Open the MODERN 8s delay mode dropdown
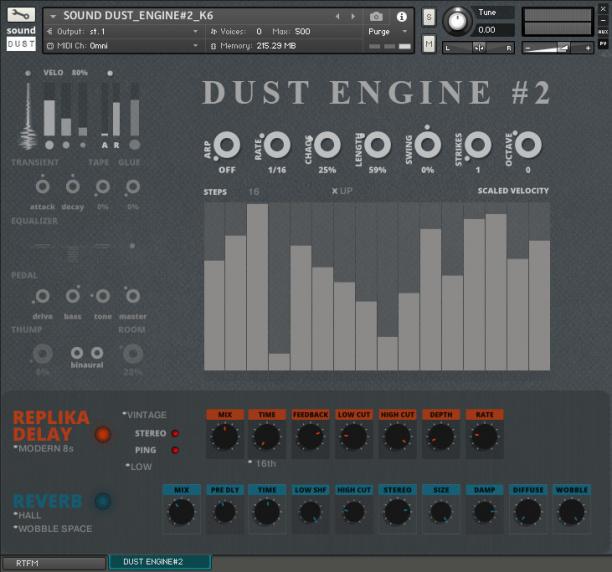Viewport: 612px width, 572px height. pyautogui.click(x=44, y=448)
